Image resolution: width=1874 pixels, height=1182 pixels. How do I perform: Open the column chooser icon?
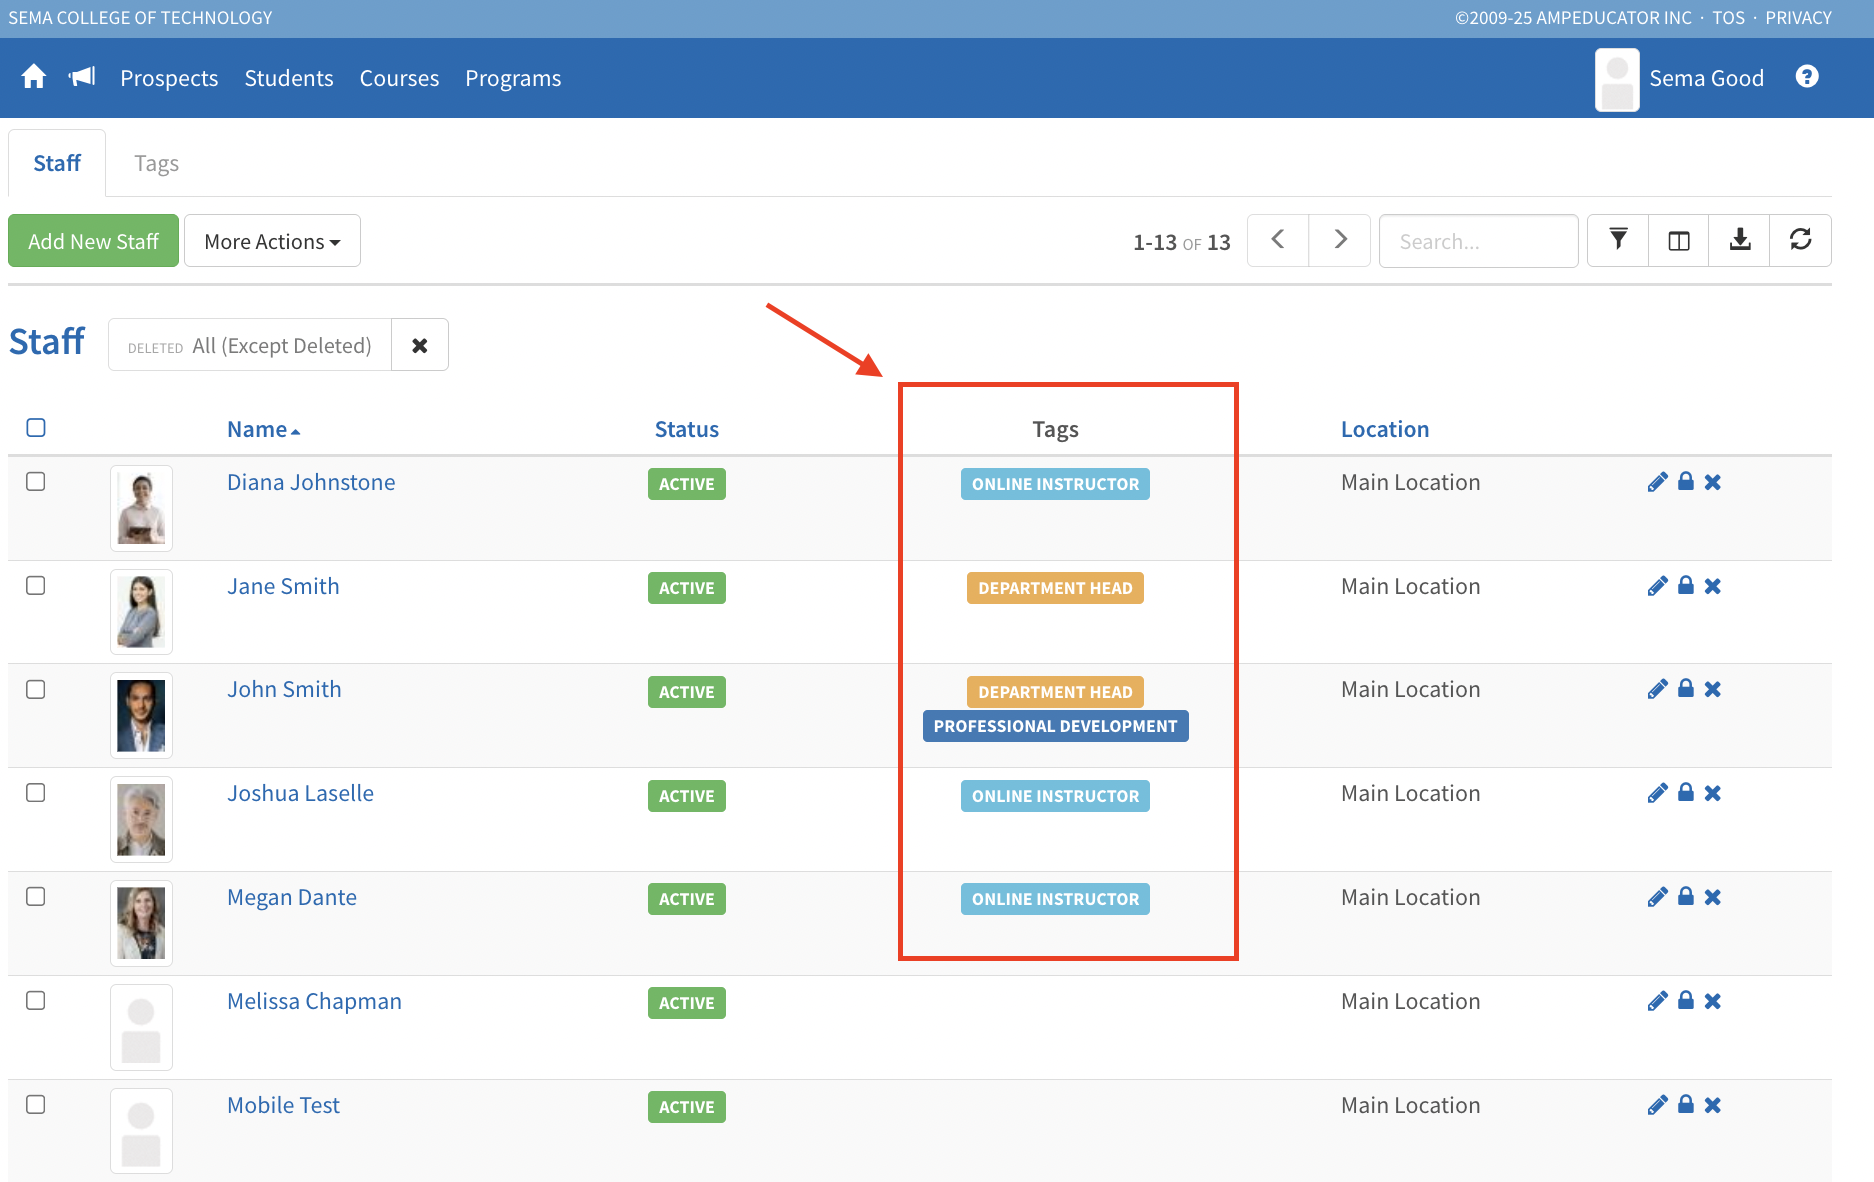pos(1679,240)
